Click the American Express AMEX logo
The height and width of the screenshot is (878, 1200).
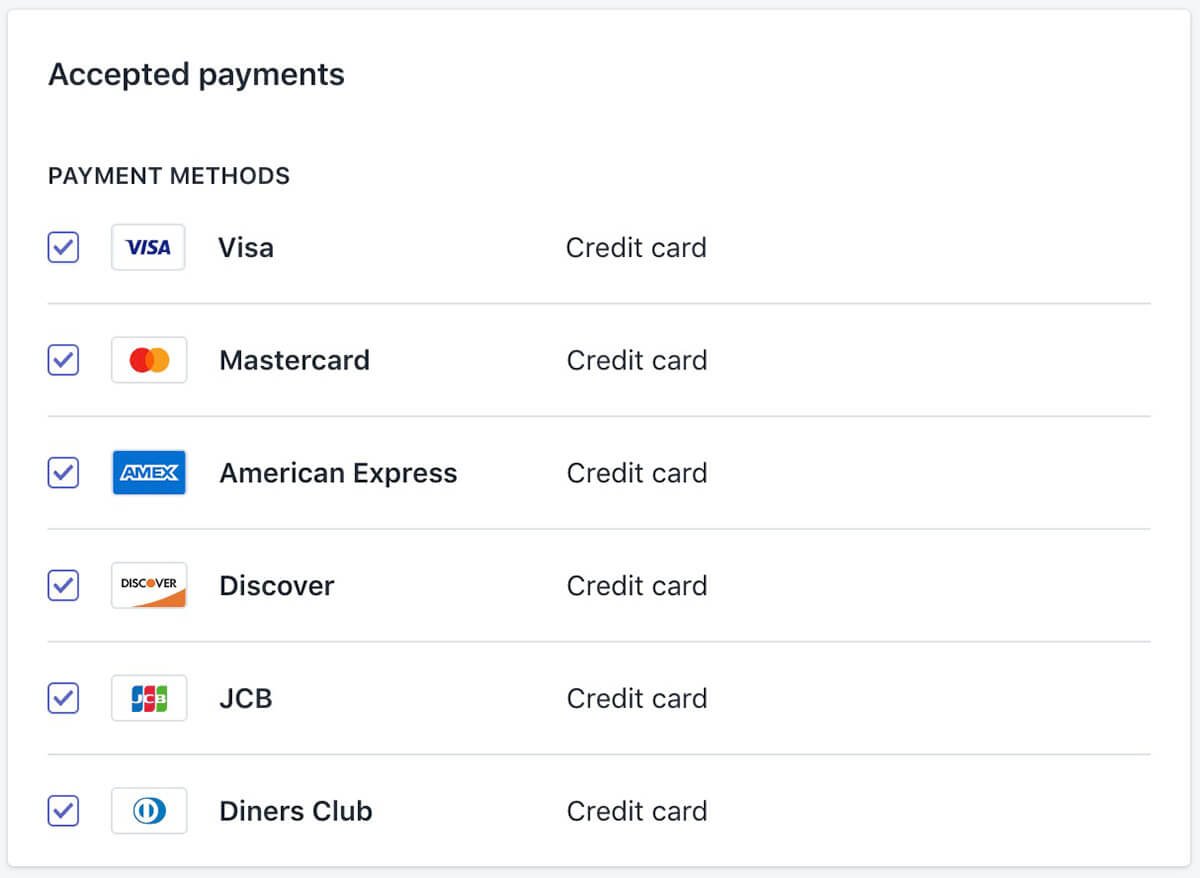pyautogui.click(x=148, y=473)
